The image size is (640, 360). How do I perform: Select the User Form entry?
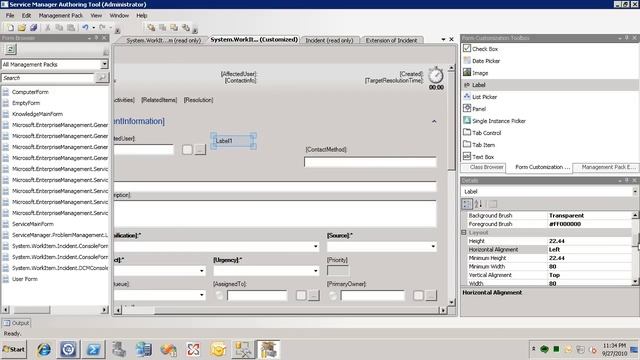(24, 279)
